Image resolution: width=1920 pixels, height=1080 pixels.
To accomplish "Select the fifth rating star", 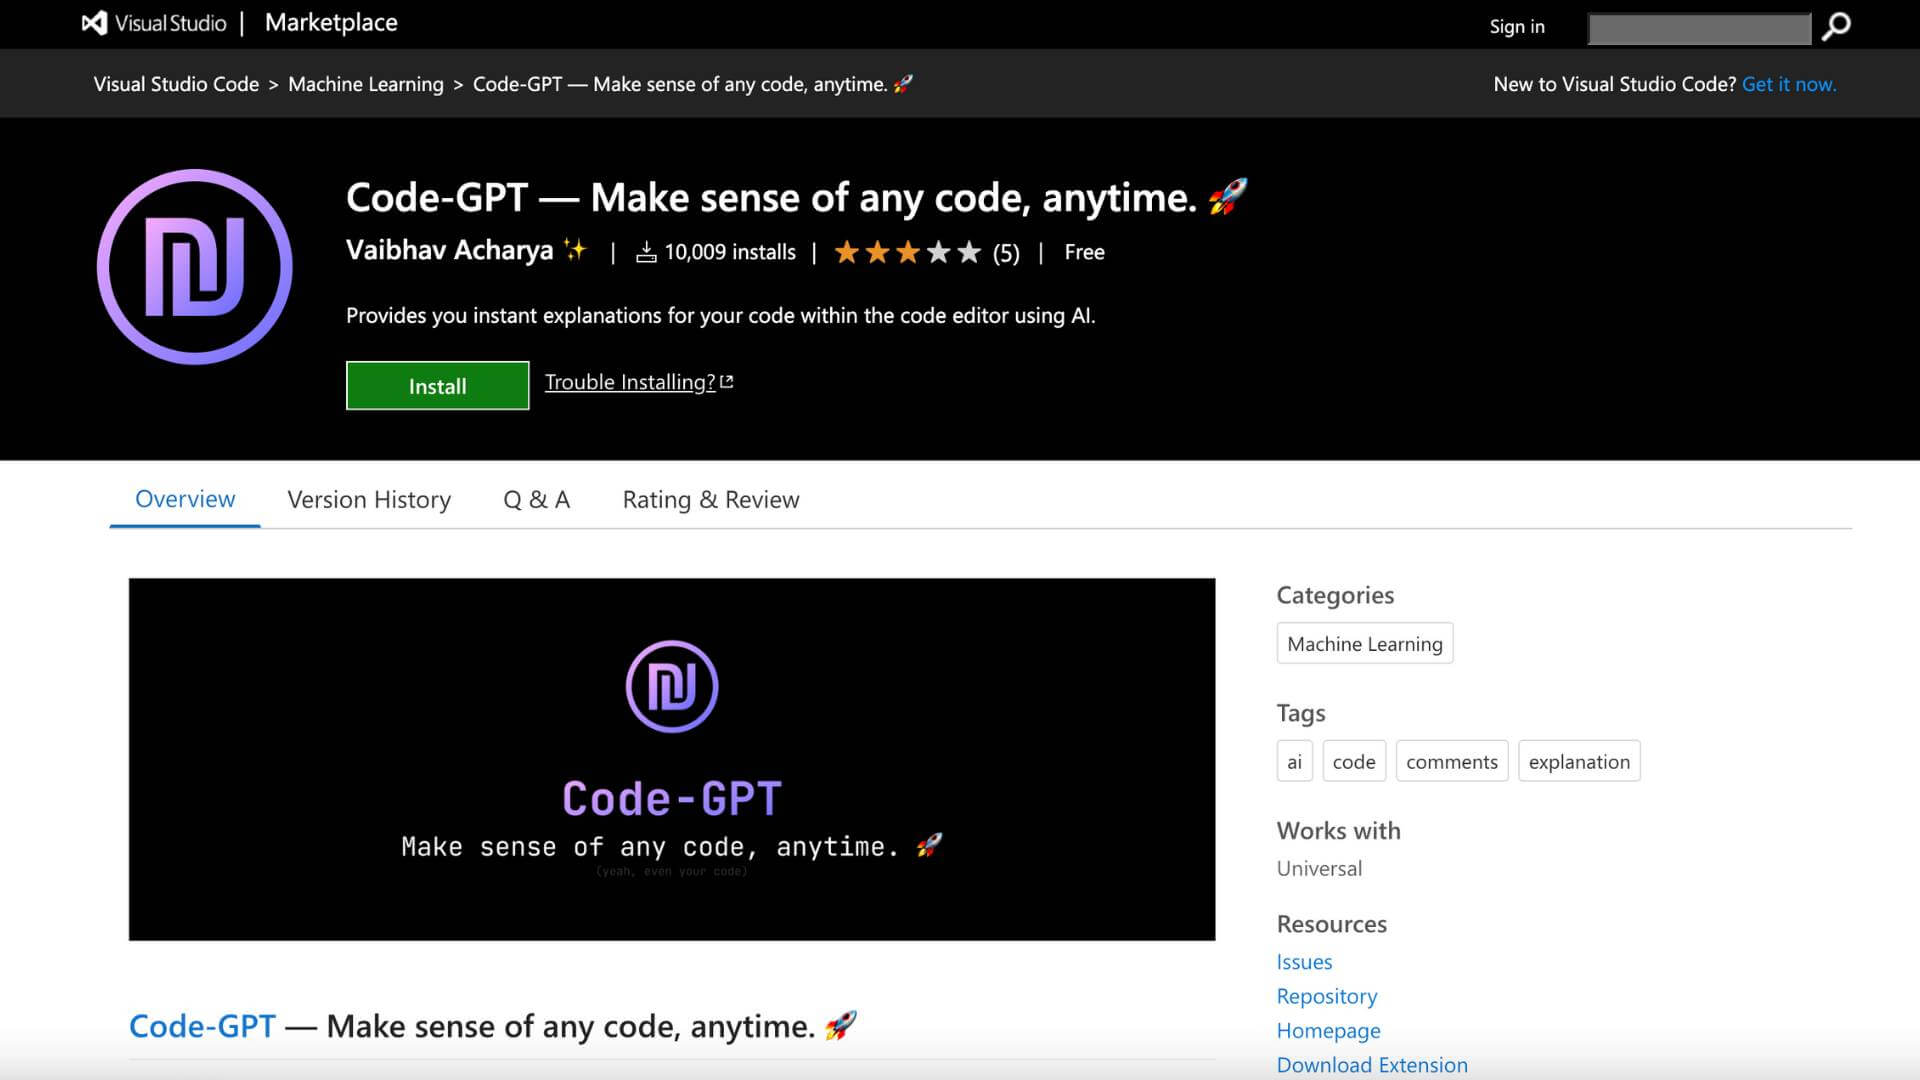I will [x=968, y=252].
